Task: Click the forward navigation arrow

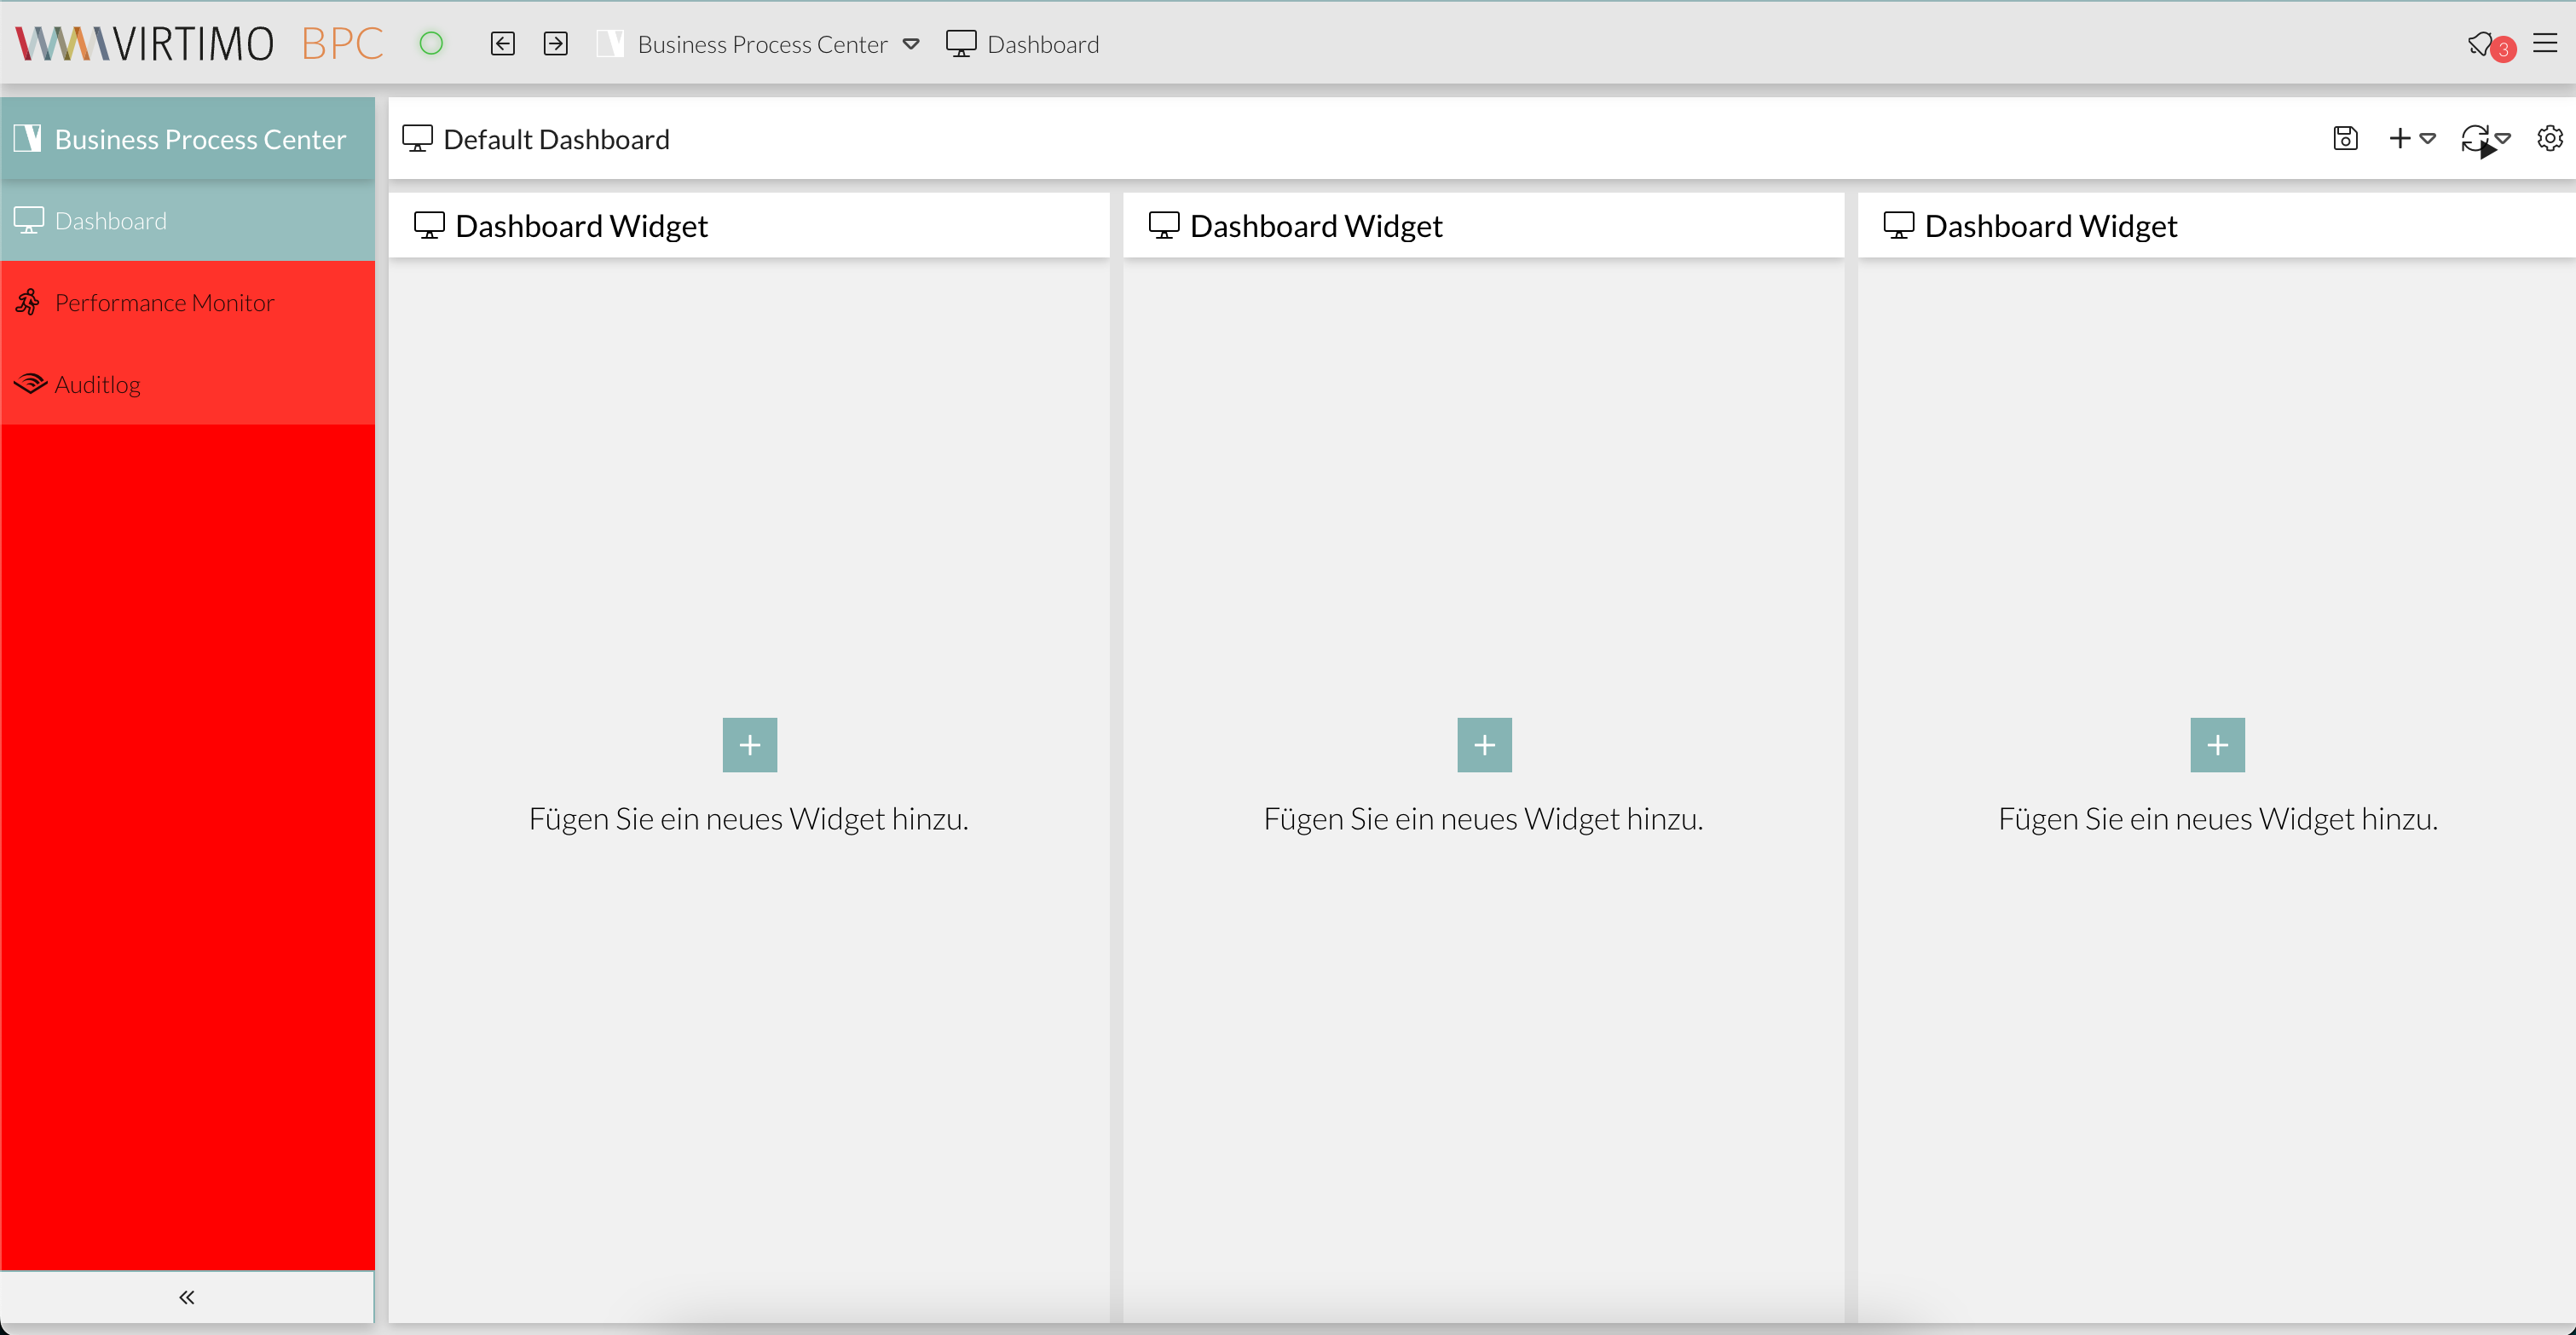Action: [555, 43]
